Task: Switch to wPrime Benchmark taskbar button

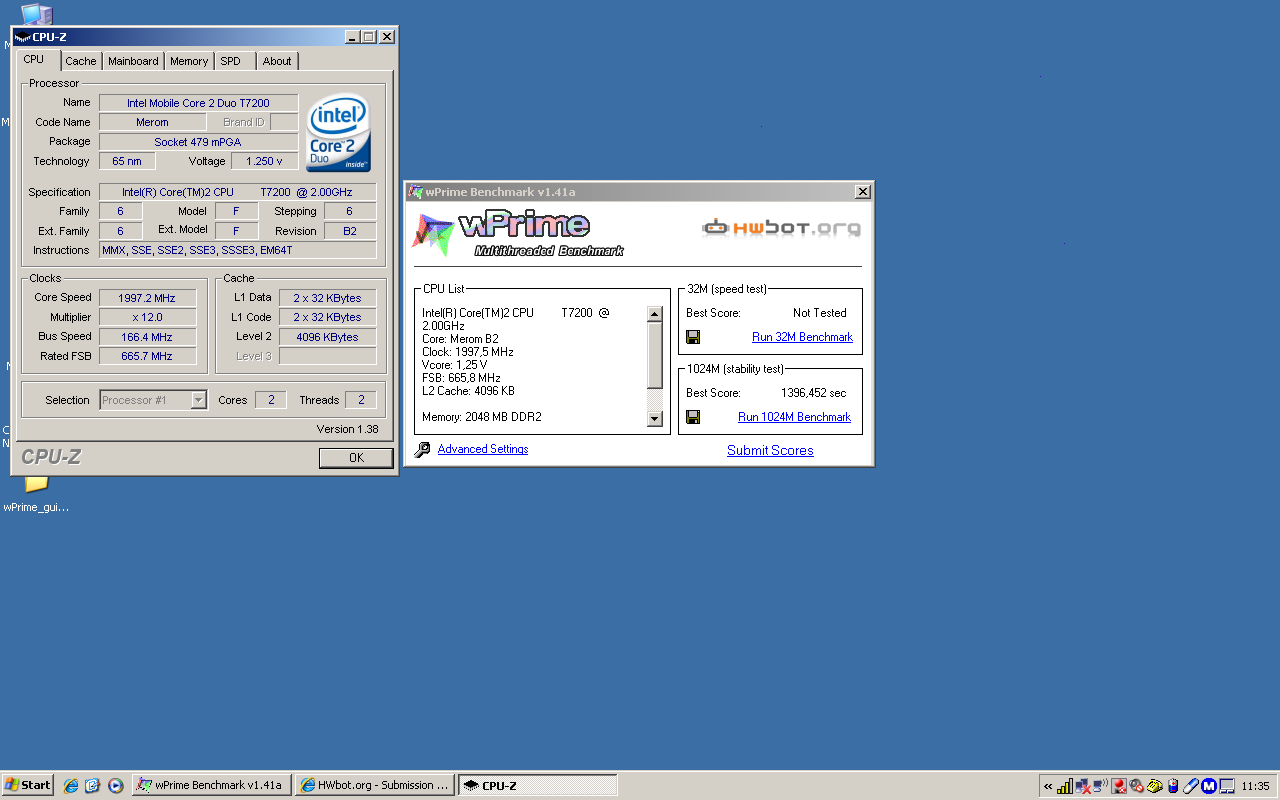Action: click(x=212, y=785)
